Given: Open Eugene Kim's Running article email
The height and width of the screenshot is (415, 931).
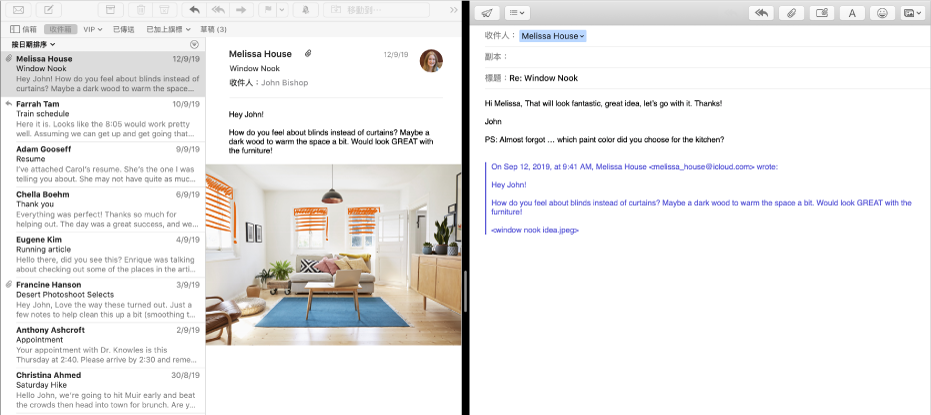Looking at the screenshot, I should (103, 255).
